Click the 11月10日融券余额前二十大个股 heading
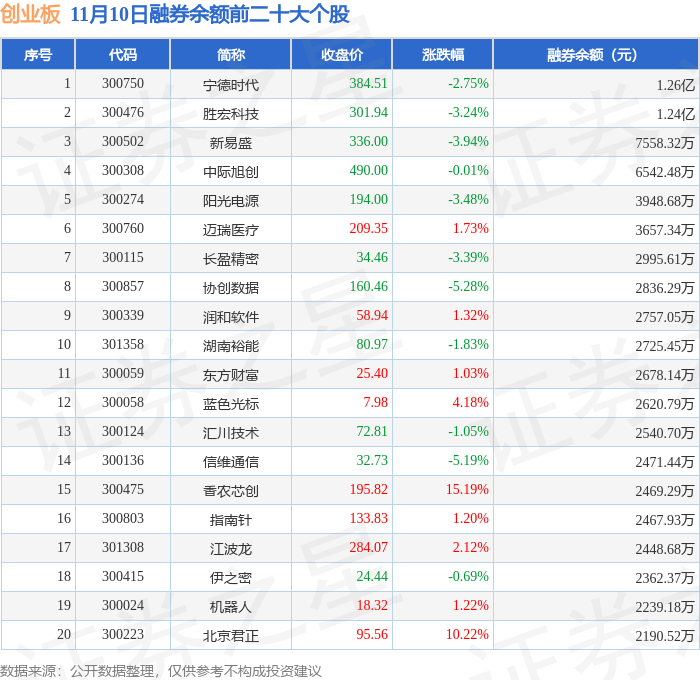 (210, 14)
